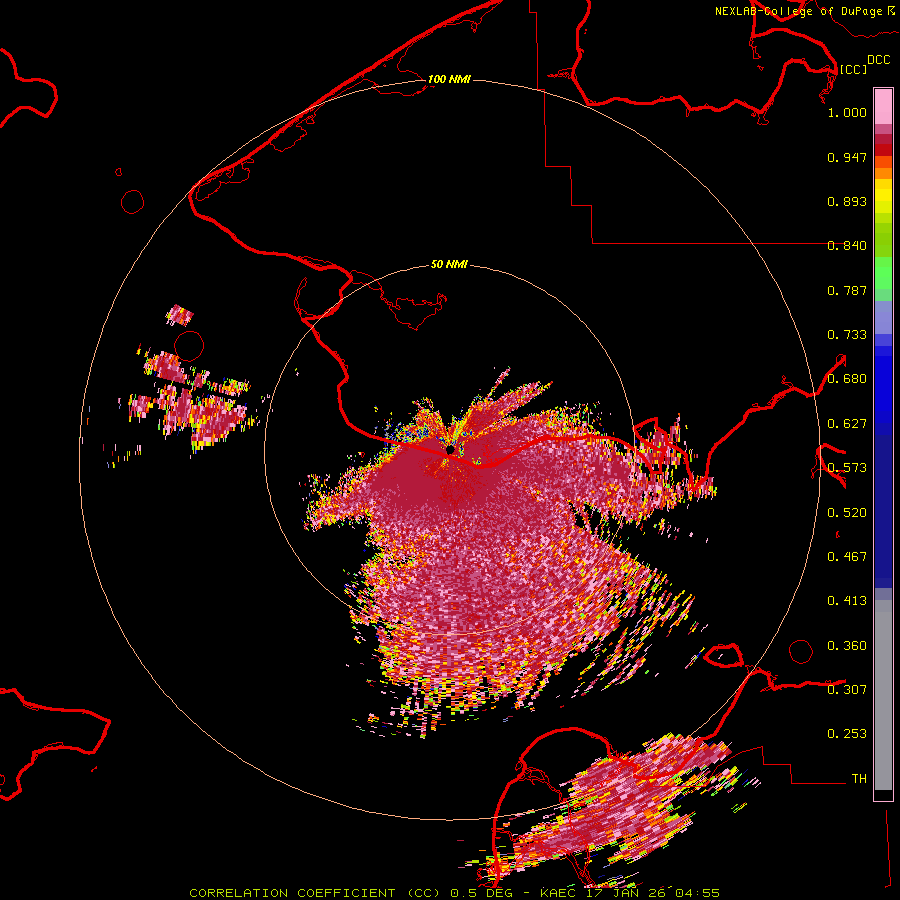900x900 pixels.
Task: Click the 0.680 legend value
Action: tap(847, 379)
